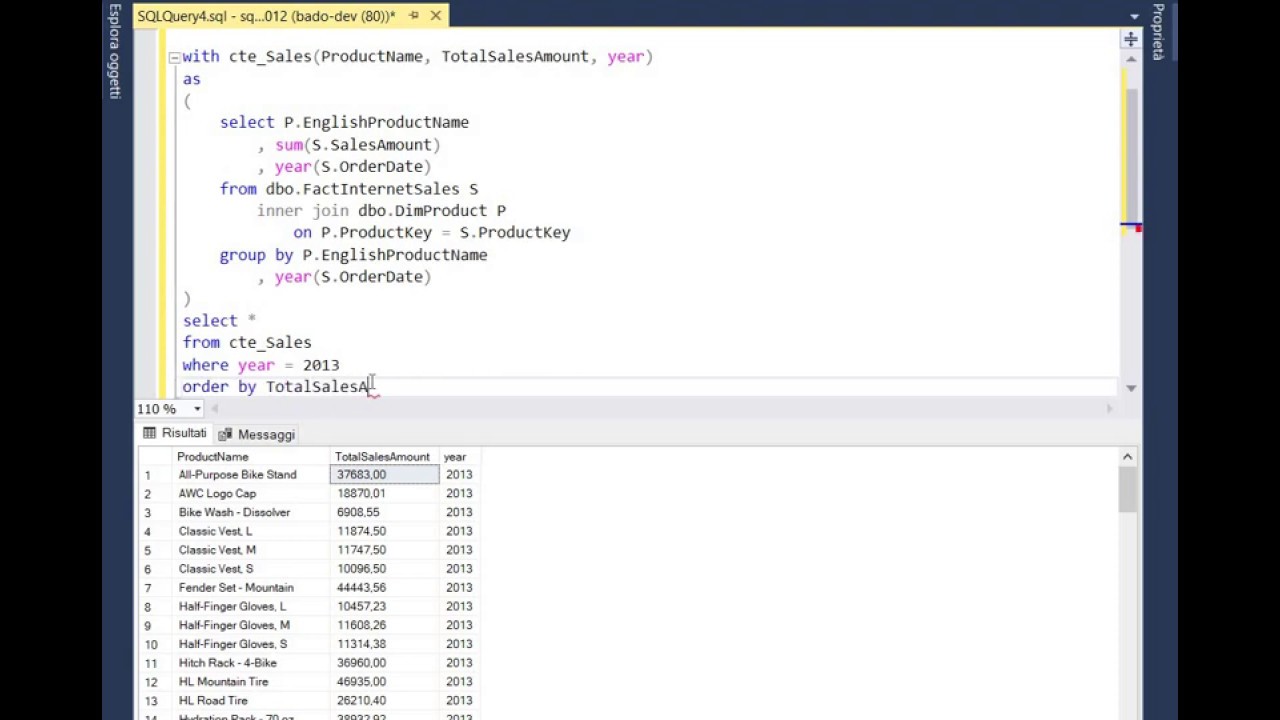Click cell 'Hitch Rack - 4-Bike'
This screenshot has height=720, width=1280.
click(x=251, y=663)
